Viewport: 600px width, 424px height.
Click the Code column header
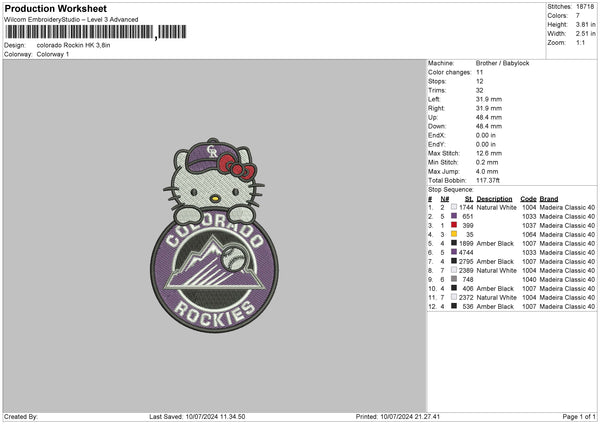coord(528,199)
